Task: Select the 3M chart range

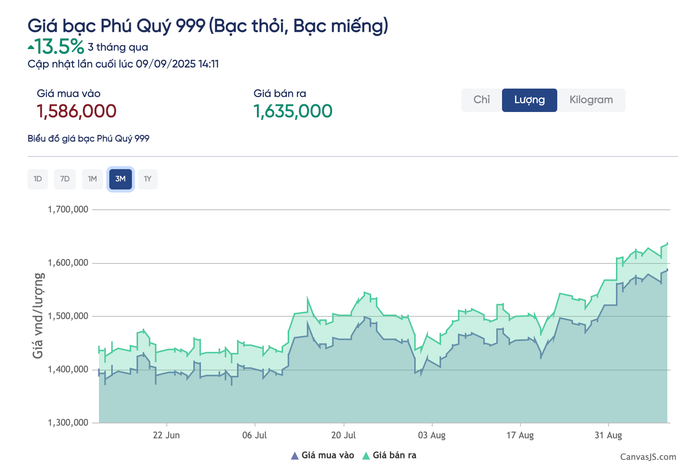Action: coord(120,179)
